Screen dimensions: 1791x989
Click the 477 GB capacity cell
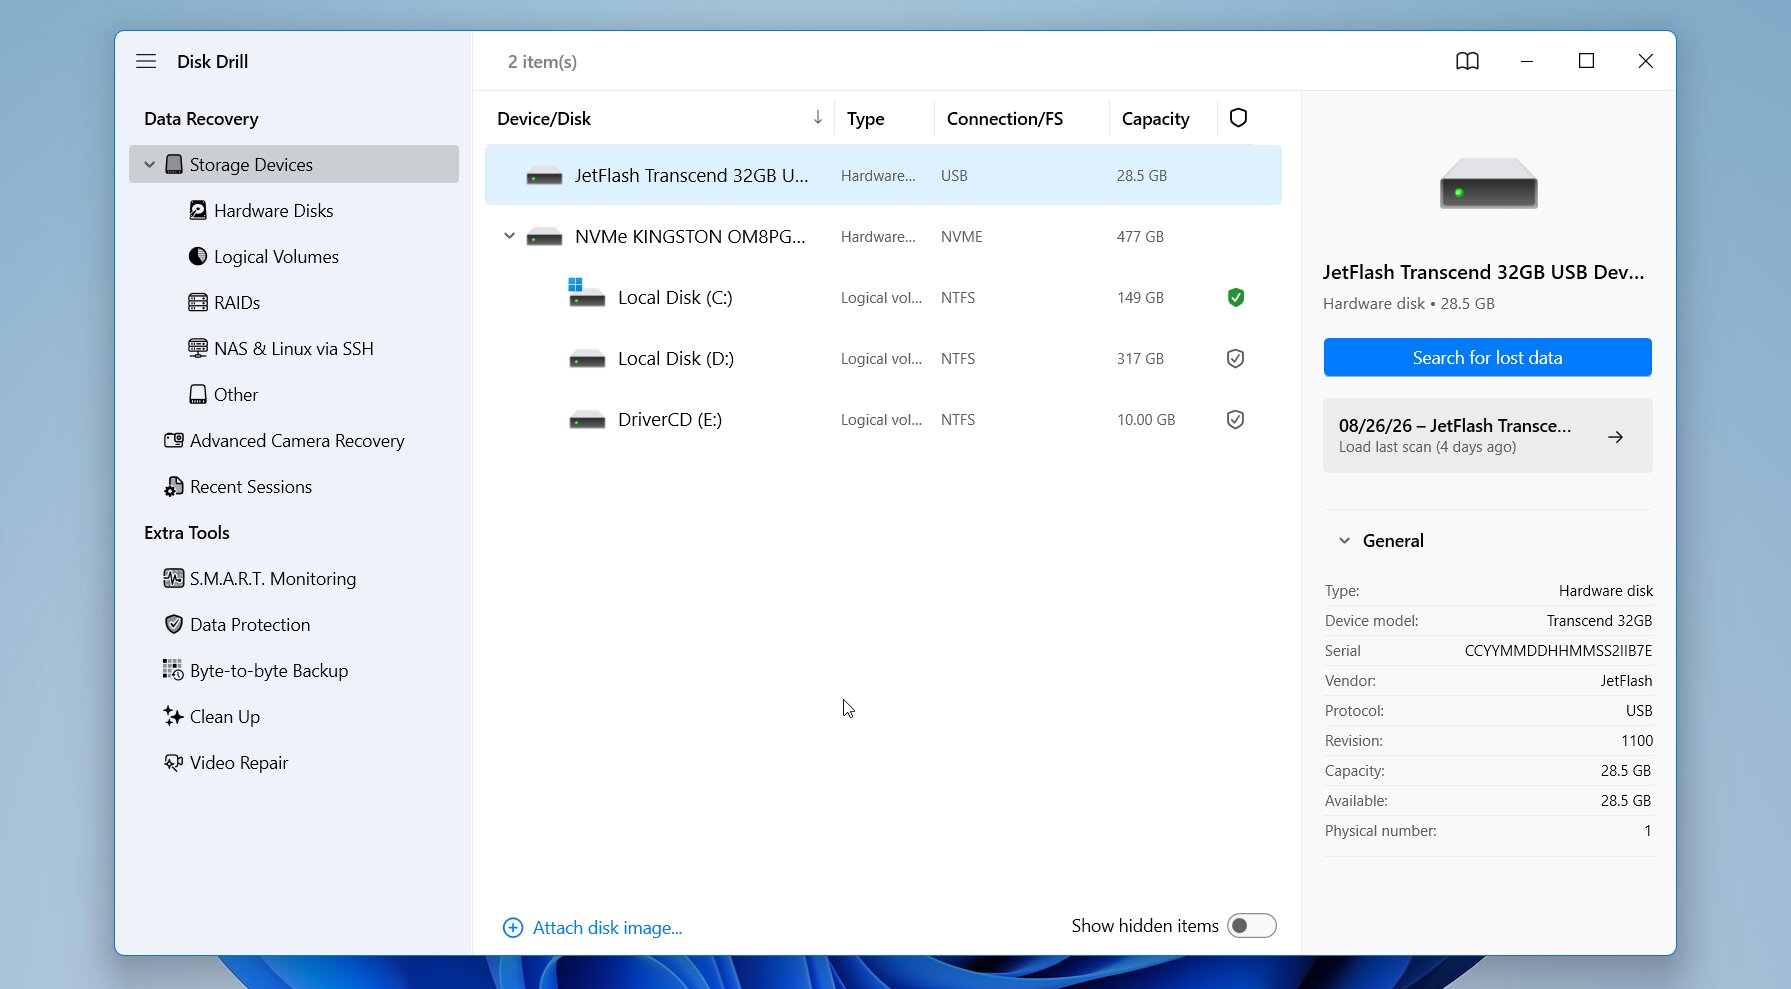[1140, 236]
